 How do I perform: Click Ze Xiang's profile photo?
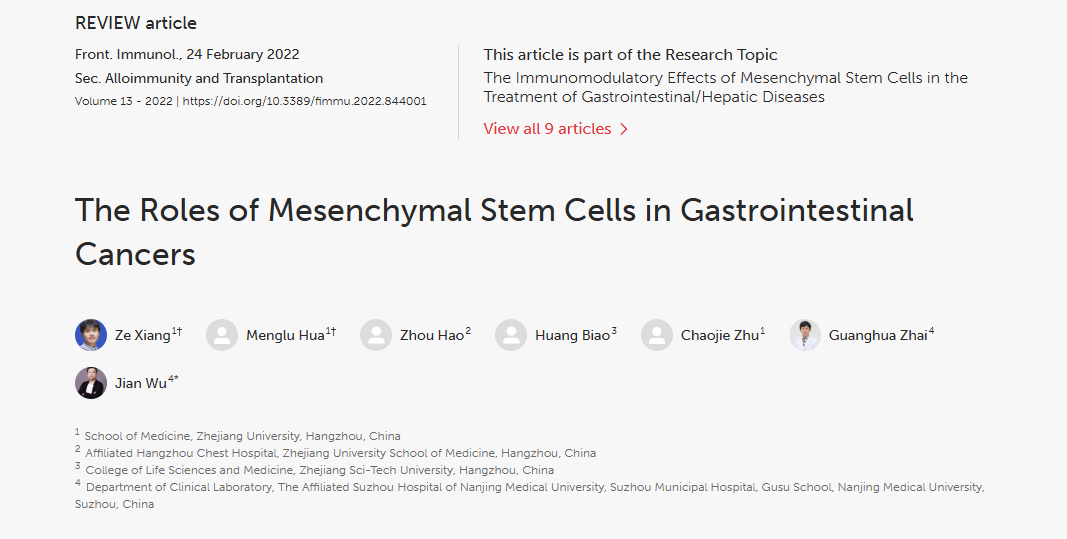click(x=91, y=335)
